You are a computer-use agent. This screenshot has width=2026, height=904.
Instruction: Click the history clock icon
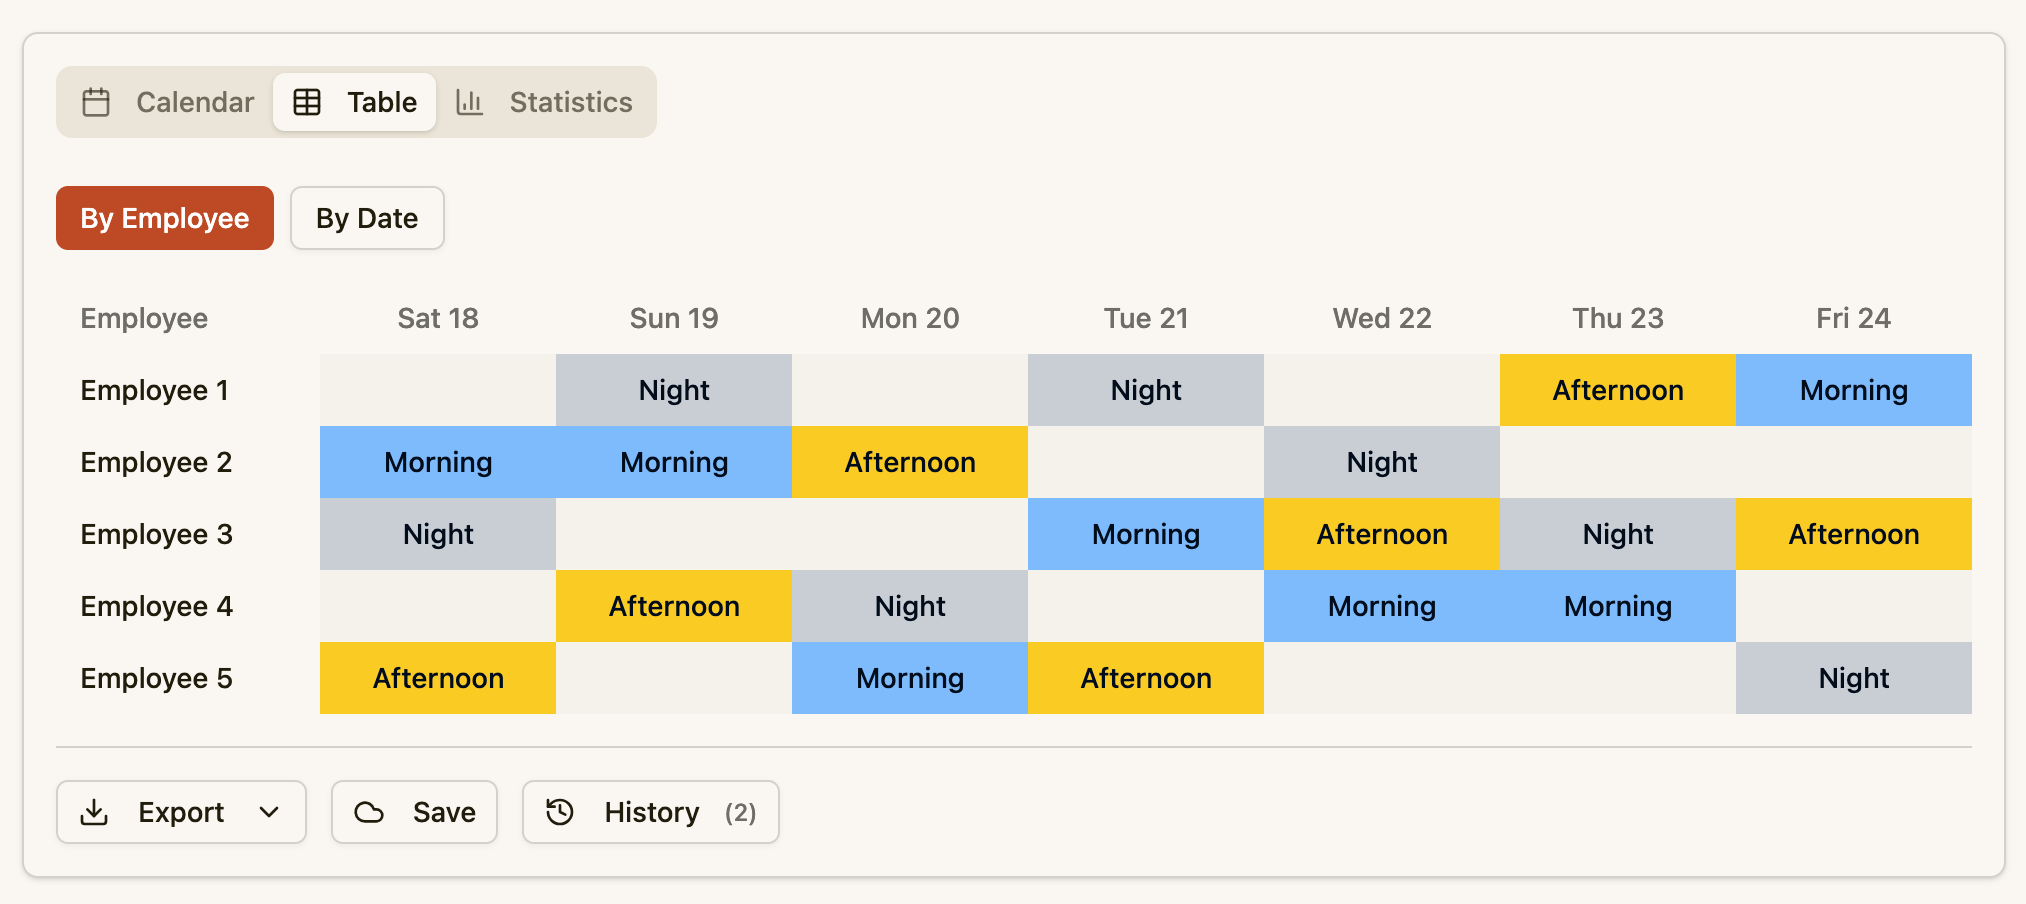(x=560, y=812)
